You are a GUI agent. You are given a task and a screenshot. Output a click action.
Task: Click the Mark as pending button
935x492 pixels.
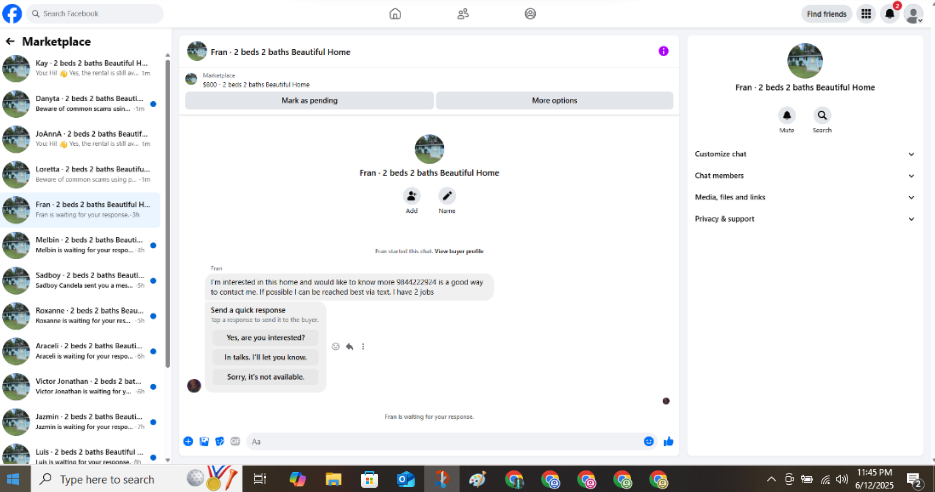(309, 100)
